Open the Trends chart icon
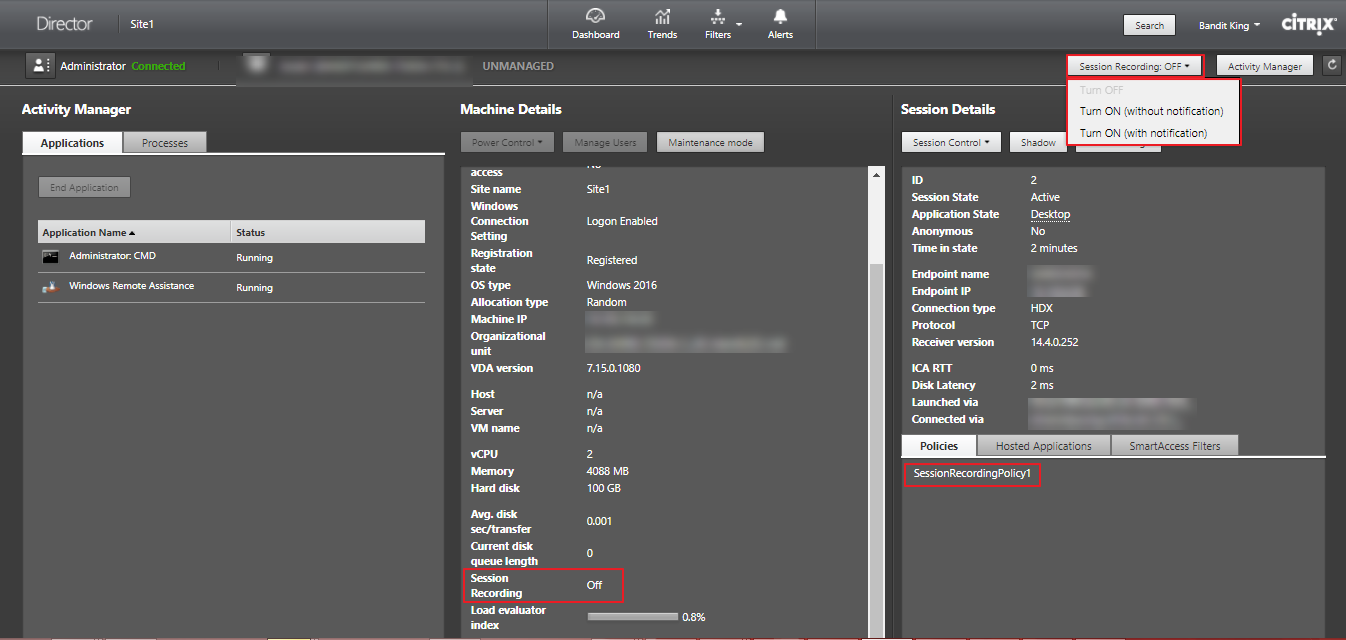1346x640 pixels. [662, 18]
